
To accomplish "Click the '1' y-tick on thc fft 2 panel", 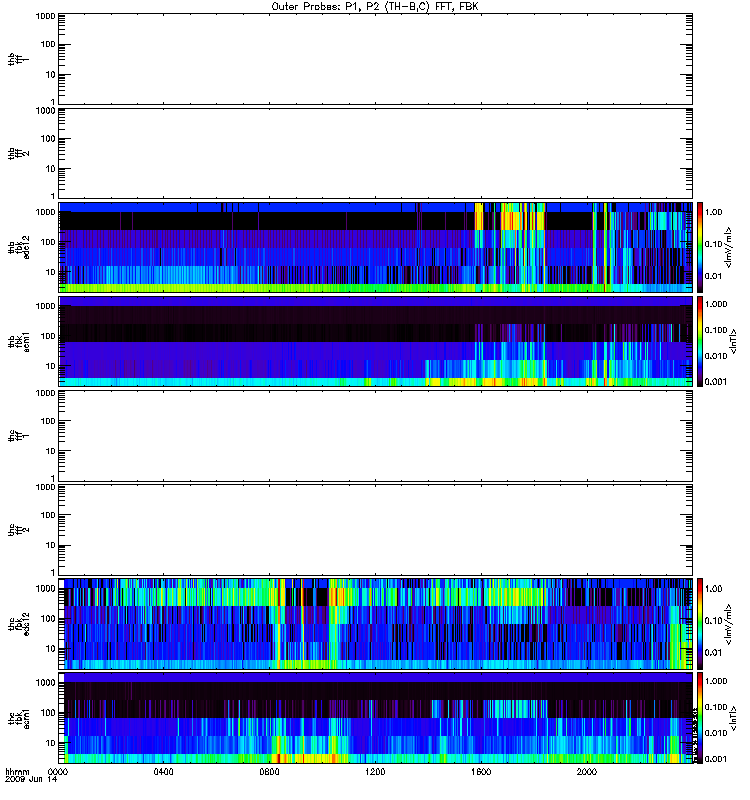I will click(53, 572).
